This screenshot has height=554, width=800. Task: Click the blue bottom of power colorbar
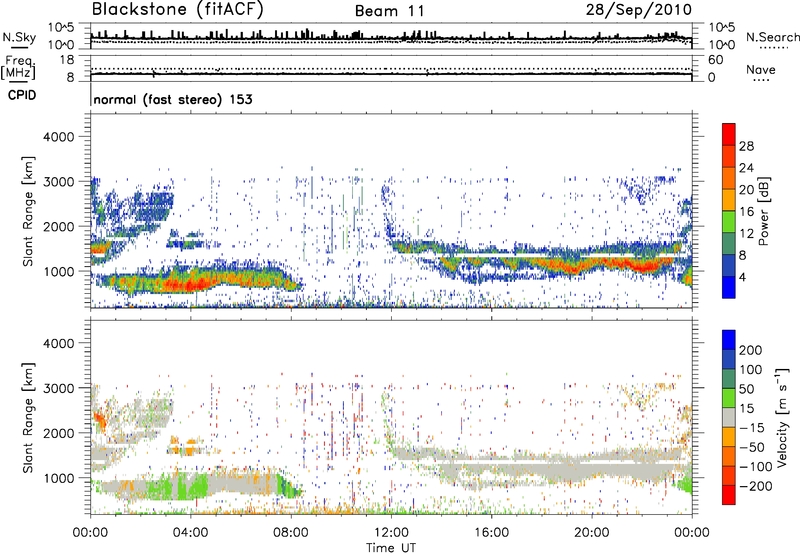(729, 287)
